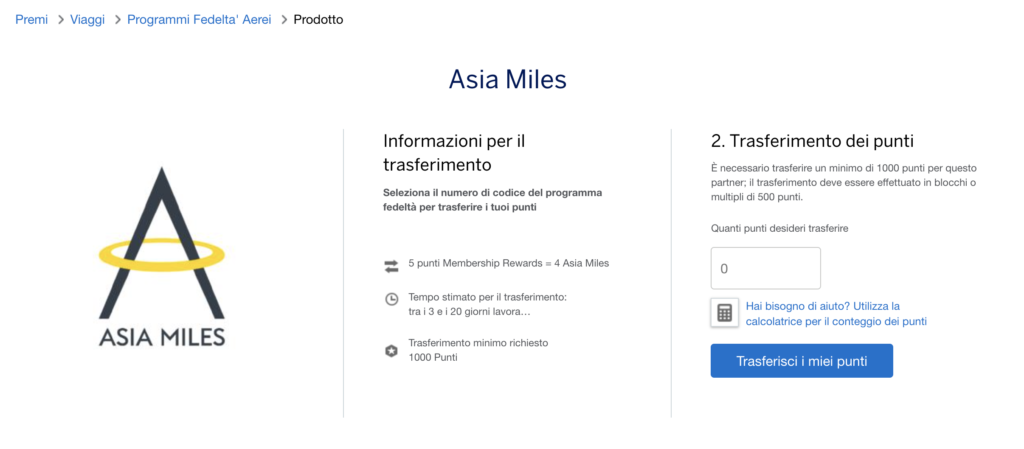Click the '5 punti Membership Rewards = 4 Asia Miles' text
Image resolution: width=1024 pixels, height=449 pixels.
click(509, 264)
